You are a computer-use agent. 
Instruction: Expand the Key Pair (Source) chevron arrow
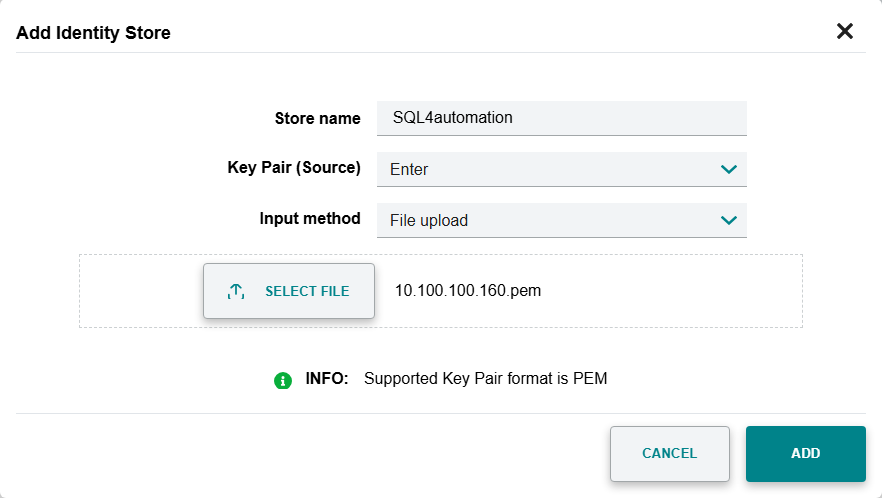pos(728,169)
